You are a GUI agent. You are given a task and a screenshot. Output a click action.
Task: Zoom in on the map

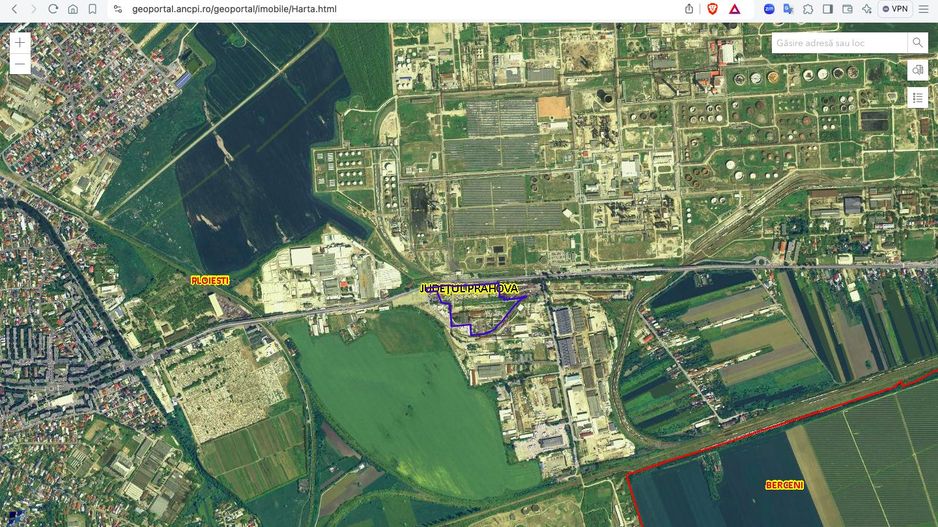pyautogui.click(x=20, y=42)
